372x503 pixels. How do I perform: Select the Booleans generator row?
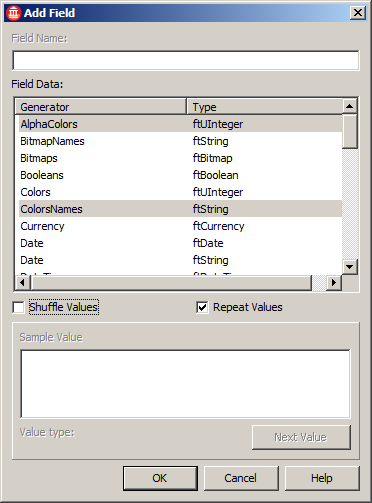(x=180, y=175)
